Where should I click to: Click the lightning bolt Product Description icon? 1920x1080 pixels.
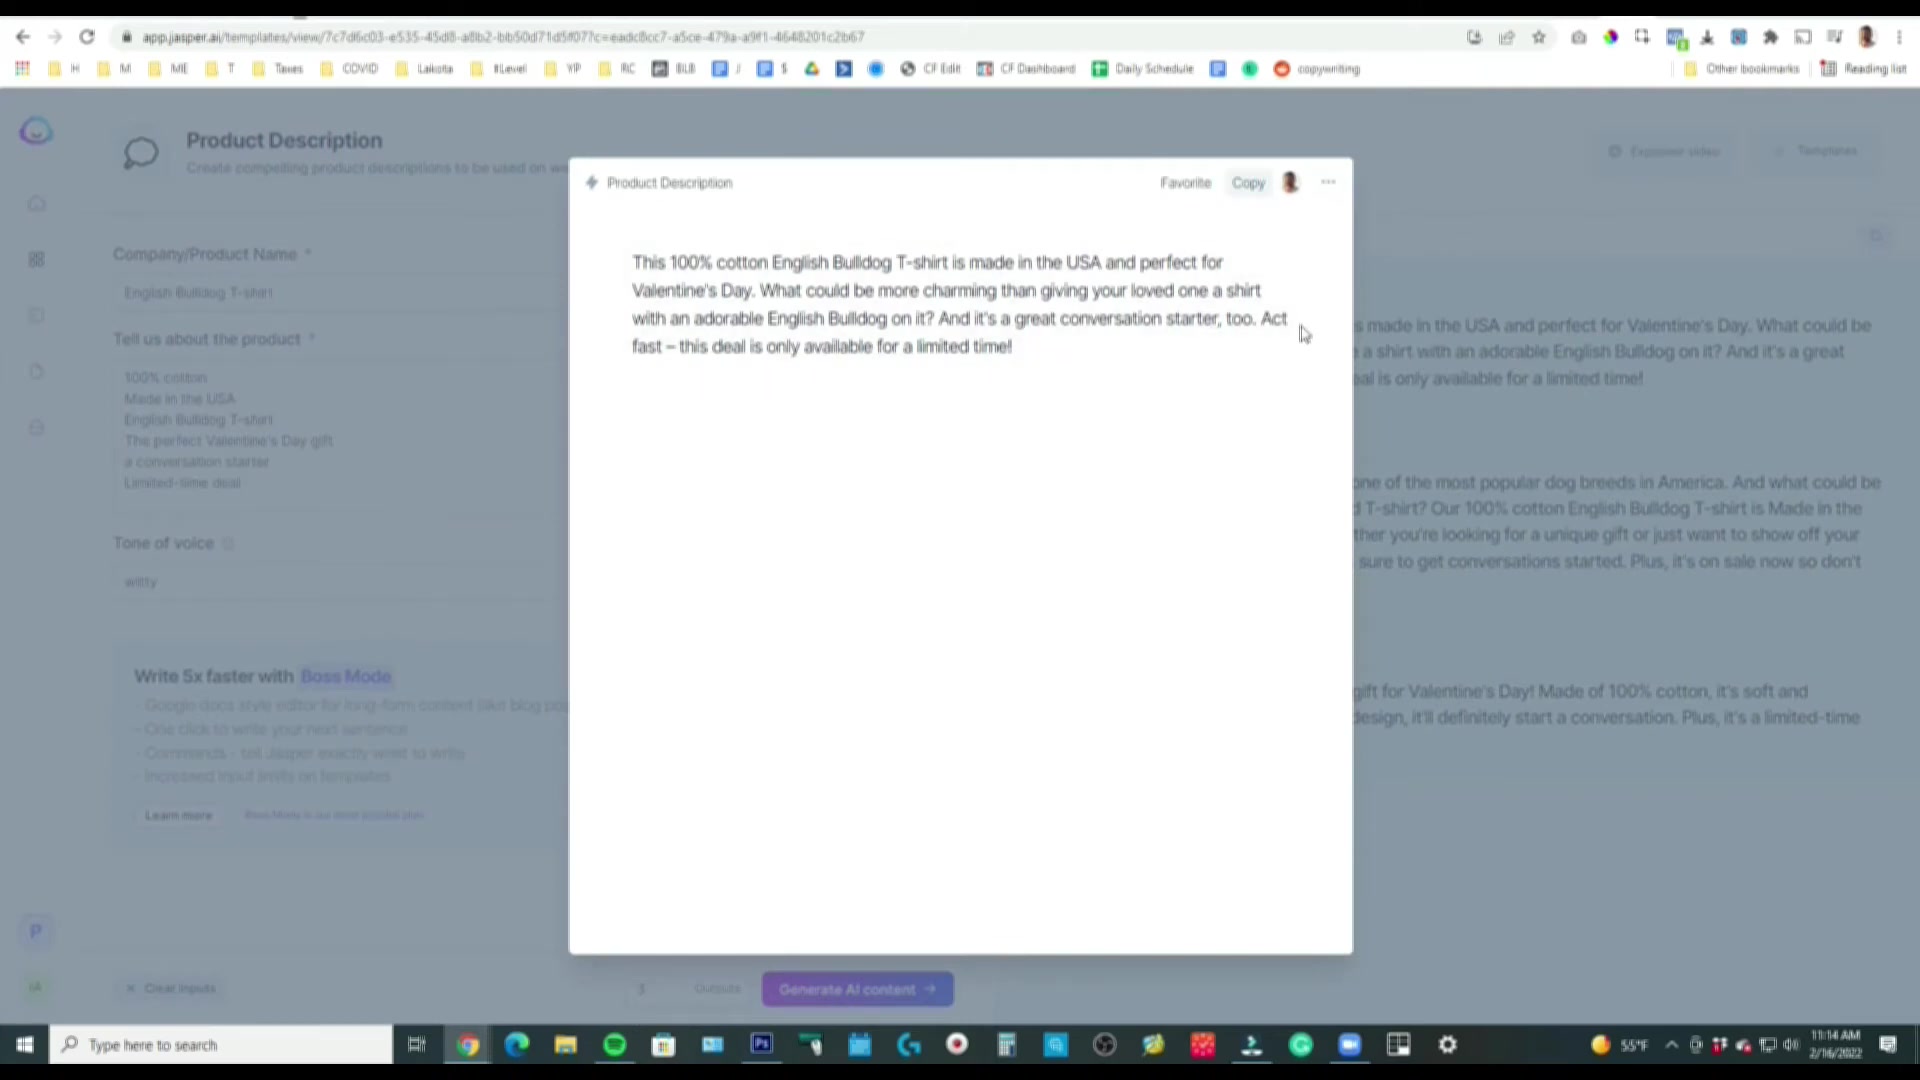coord(592,183)
